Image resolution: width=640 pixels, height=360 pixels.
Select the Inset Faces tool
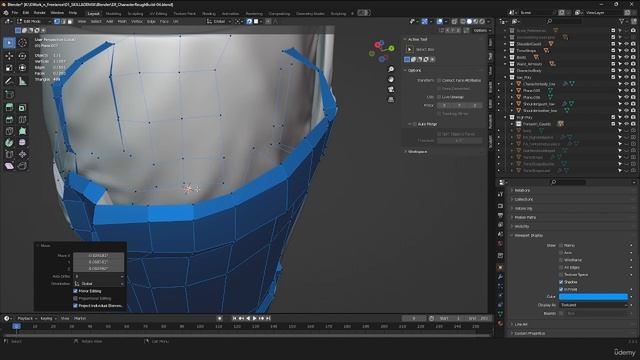pyautogui.click(x=22, y=107)
